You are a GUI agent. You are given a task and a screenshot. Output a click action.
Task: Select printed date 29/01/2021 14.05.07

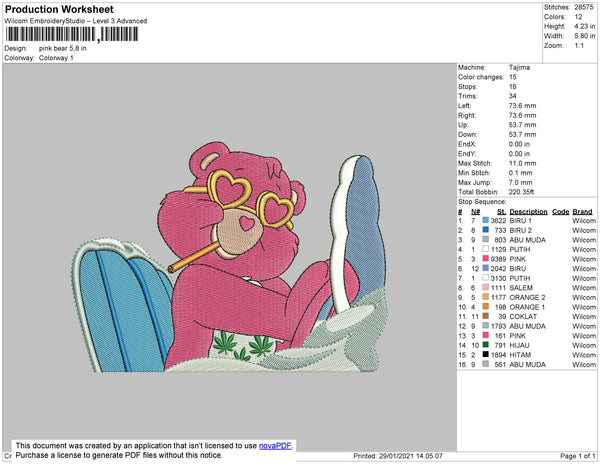pos(411,456)
